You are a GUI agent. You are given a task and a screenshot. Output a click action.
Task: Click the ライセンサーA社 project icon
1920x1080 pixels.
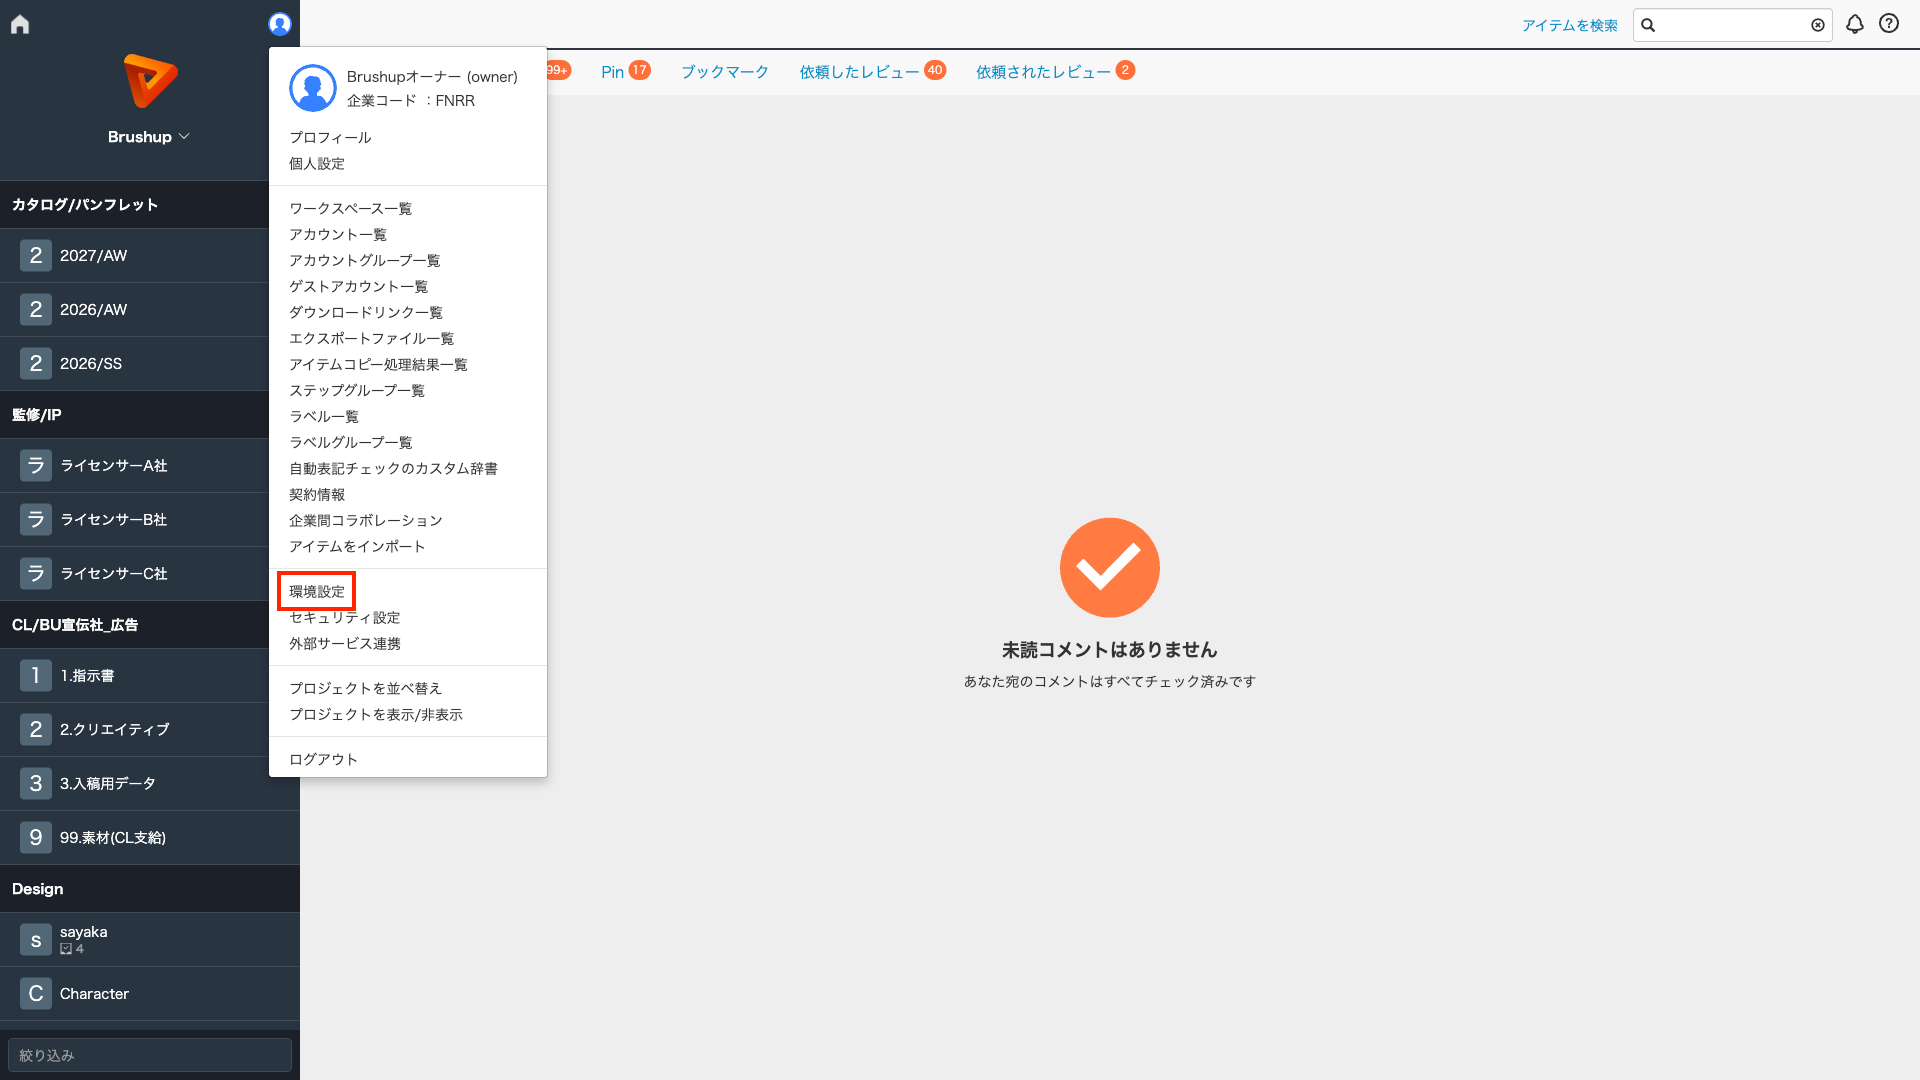(36, 466)
